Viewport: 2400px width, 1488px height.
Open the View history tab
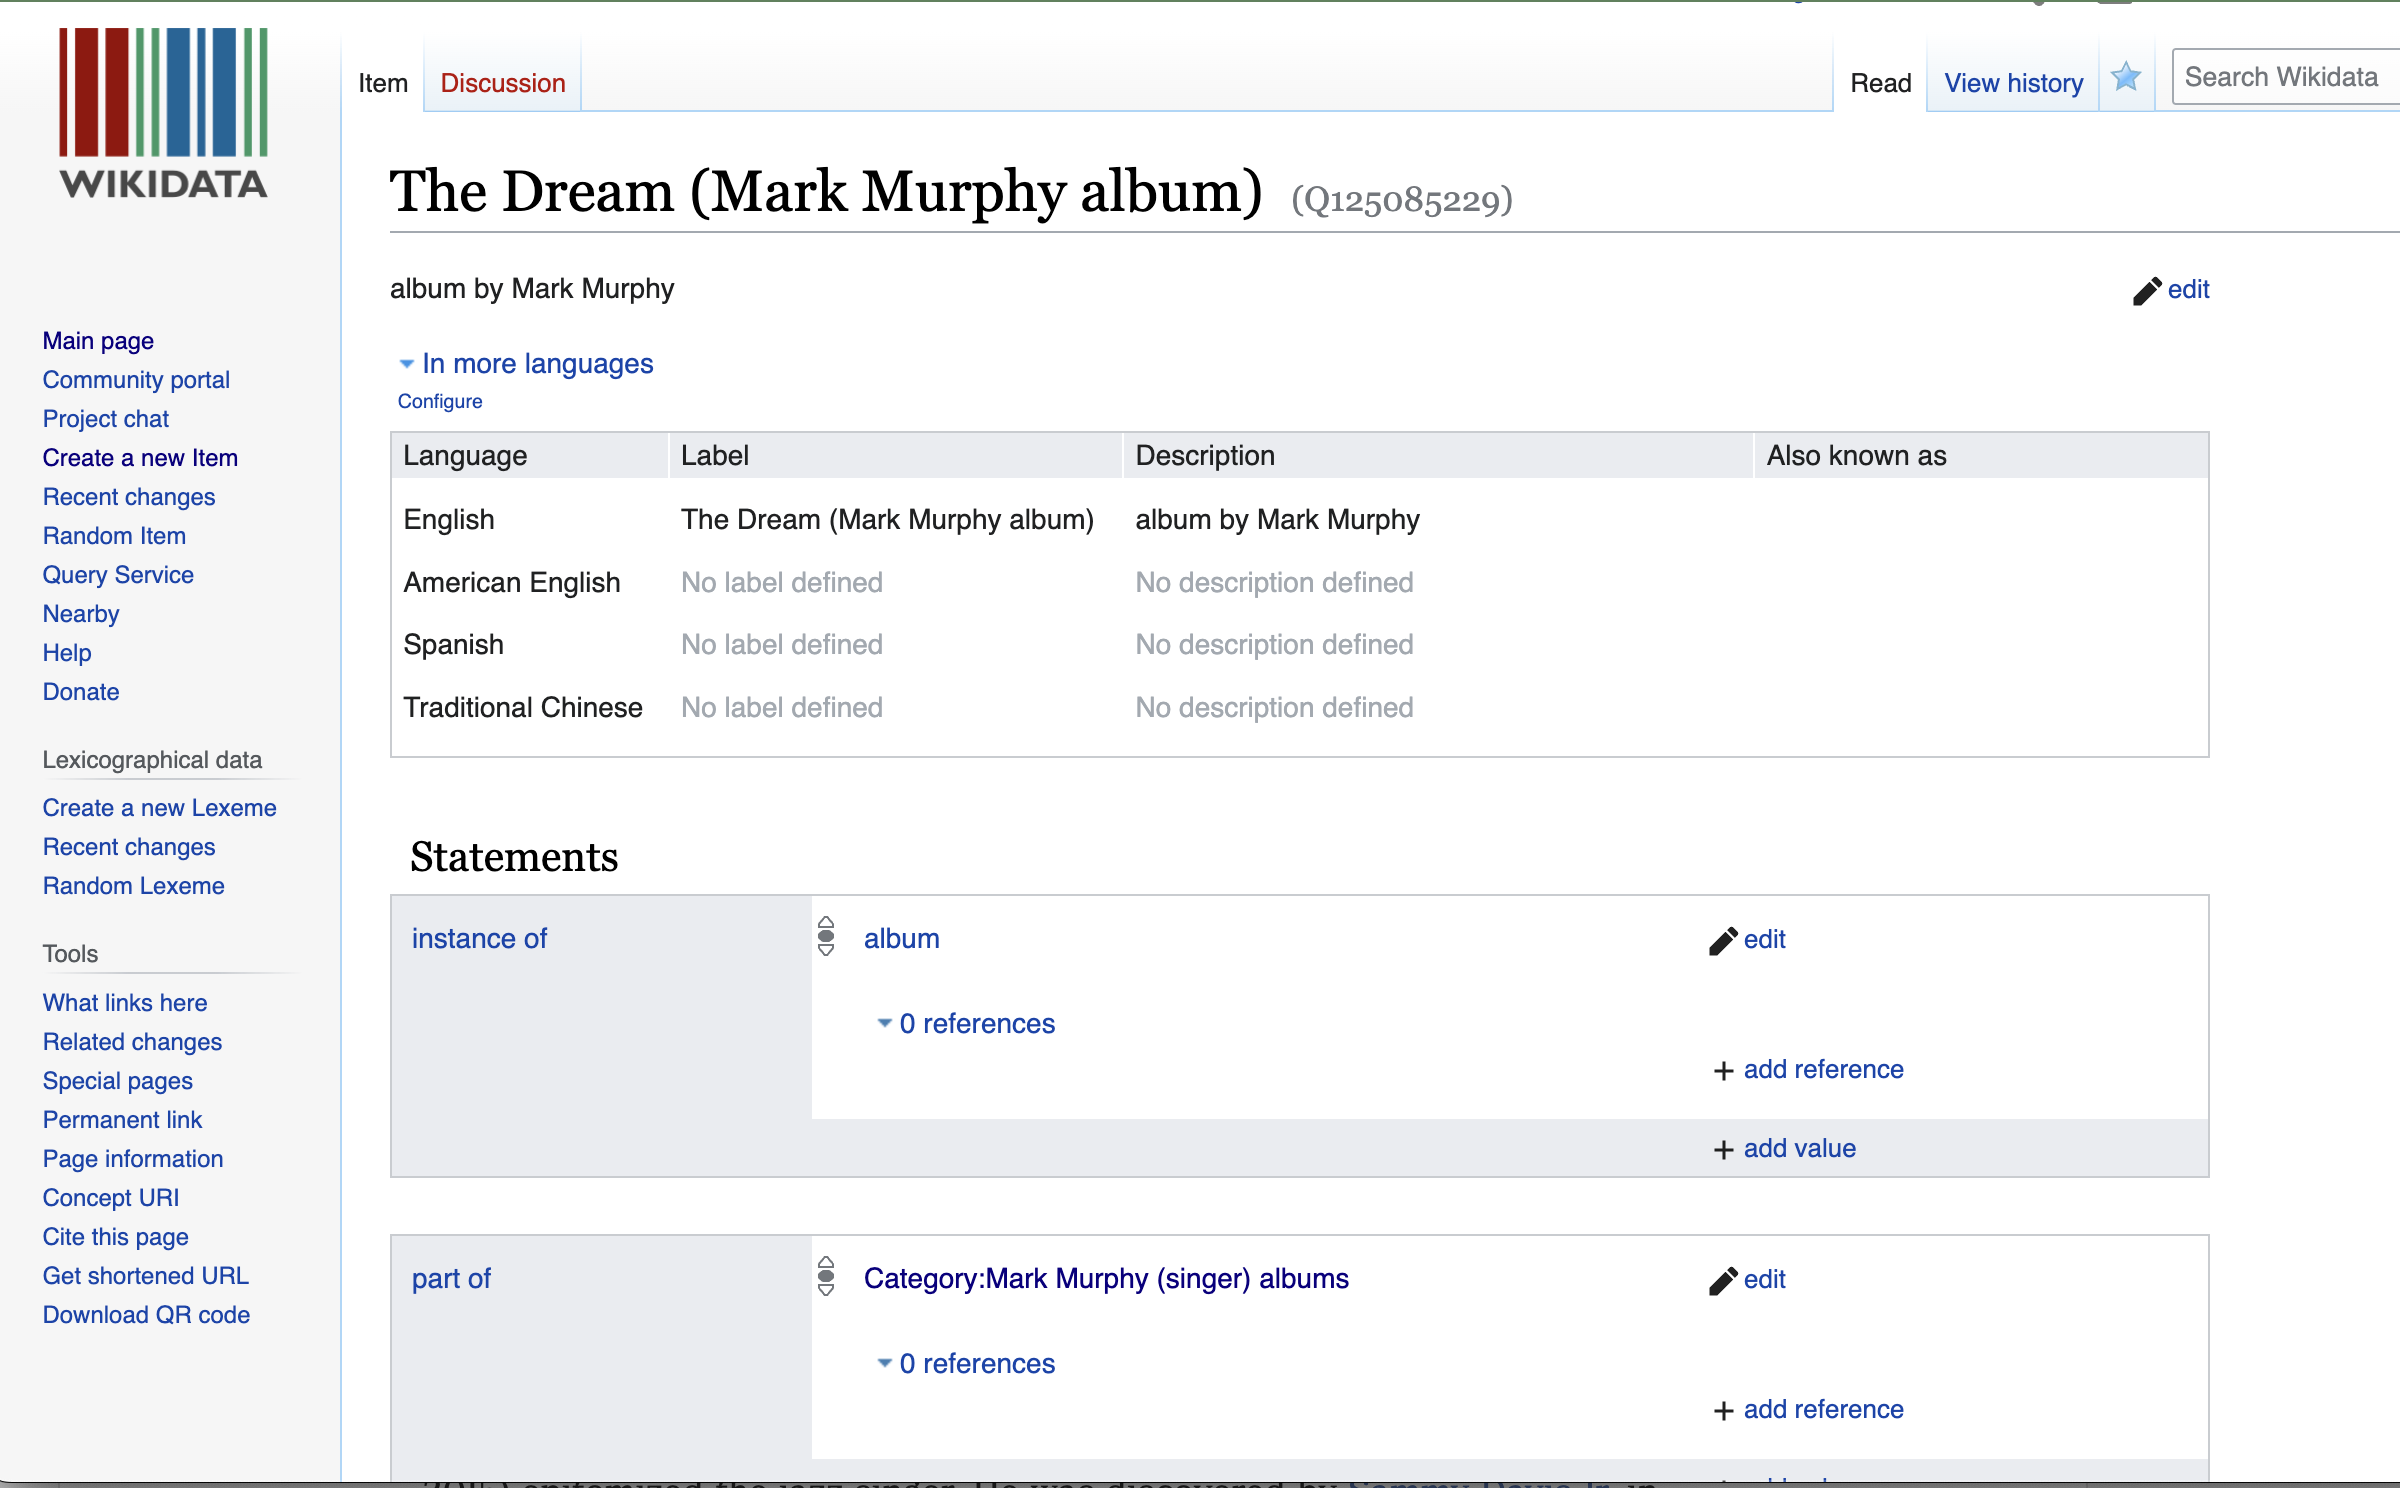2013,83
